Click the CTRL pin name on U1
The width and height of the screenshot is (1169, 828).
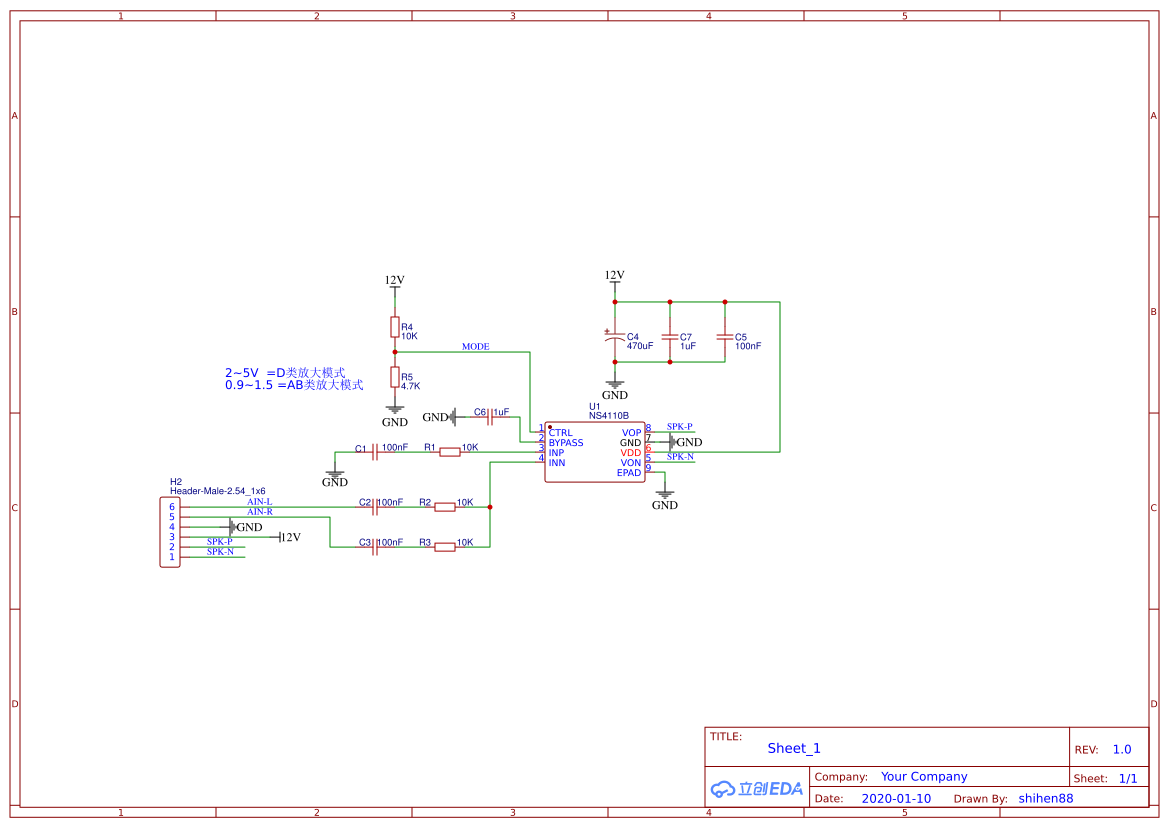[x=561, y=432]
